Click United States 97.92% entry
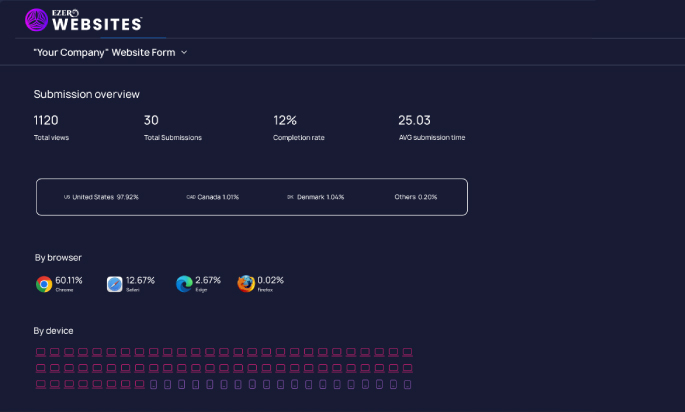The height and width of the screenshot is (412, 685). (101, 197)
